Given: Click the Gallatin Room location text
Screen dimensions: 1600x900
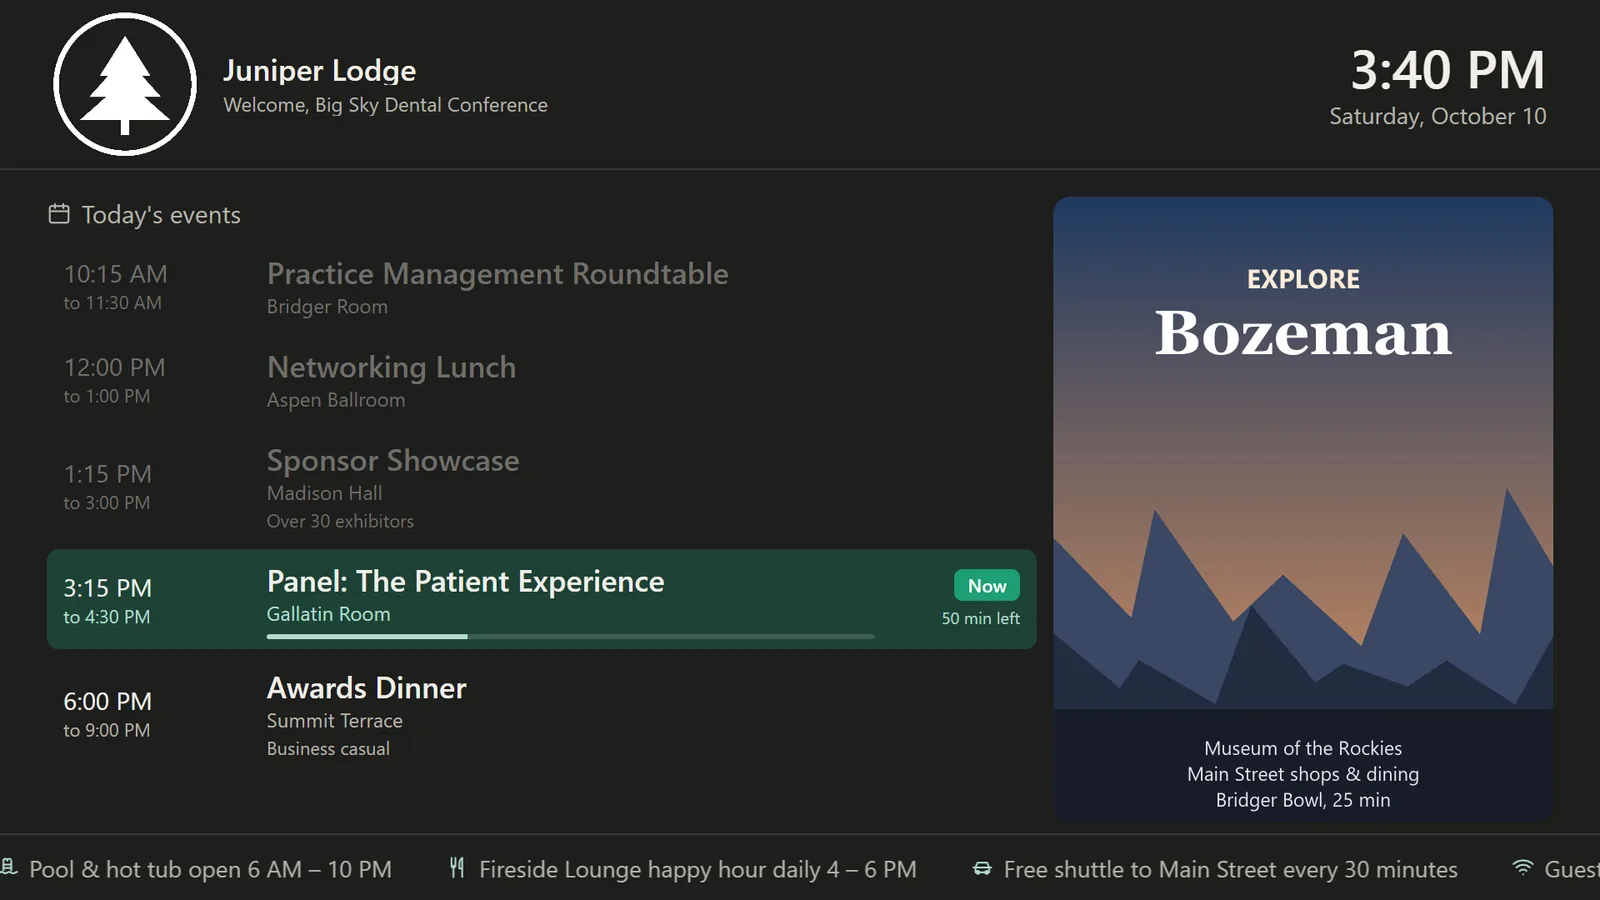Looking at the screenshot, I should pyautogui.click(x=328, y=614).
